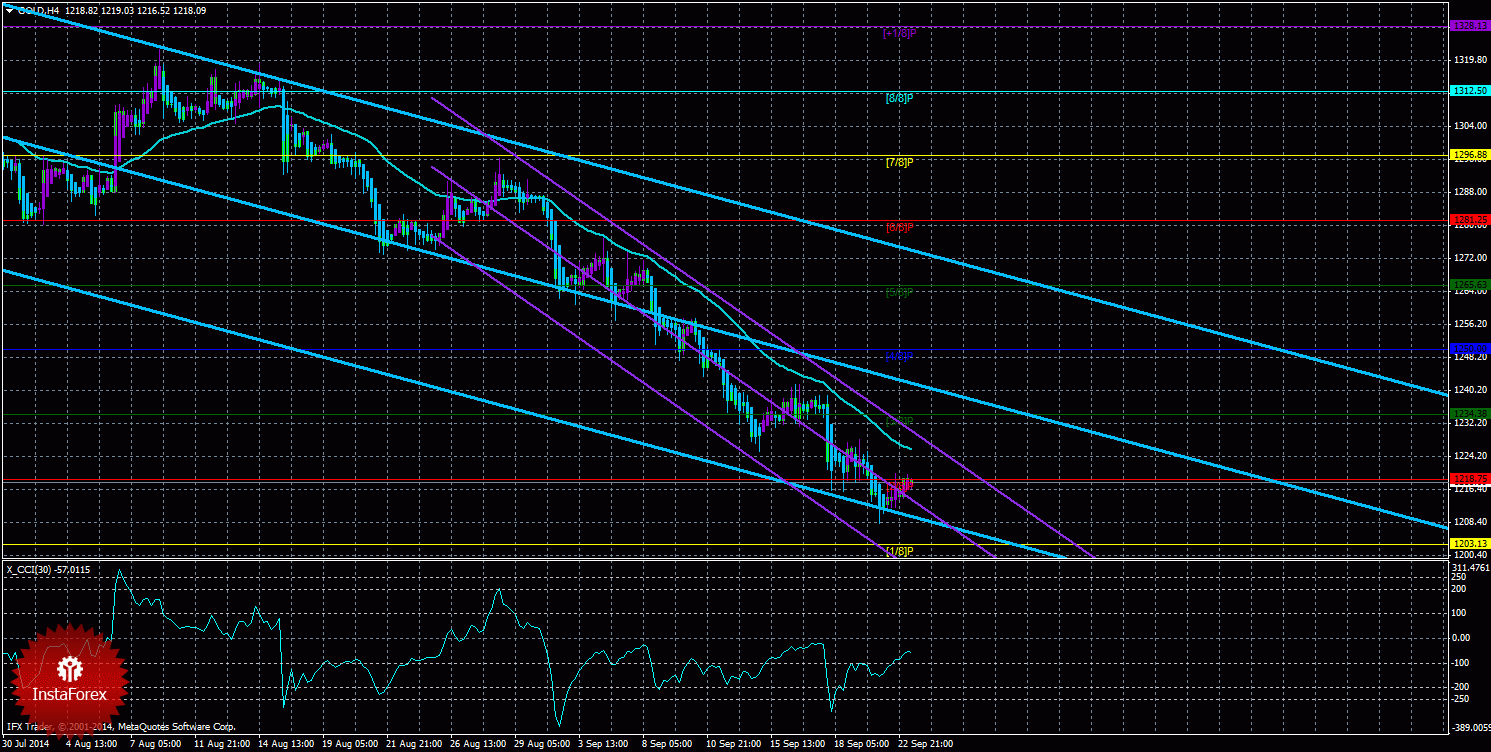1491x752 pixels.
Task: Click the 21 Aug 21:00 time label
Action: 413,744
